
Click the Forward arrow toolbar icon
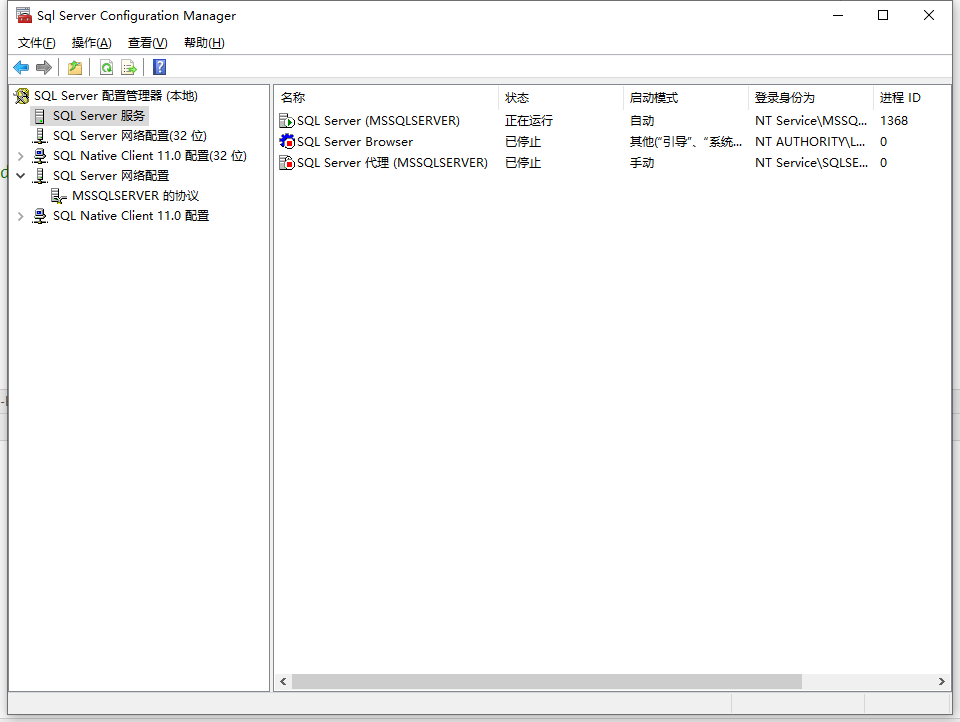(x=43, y=67)
